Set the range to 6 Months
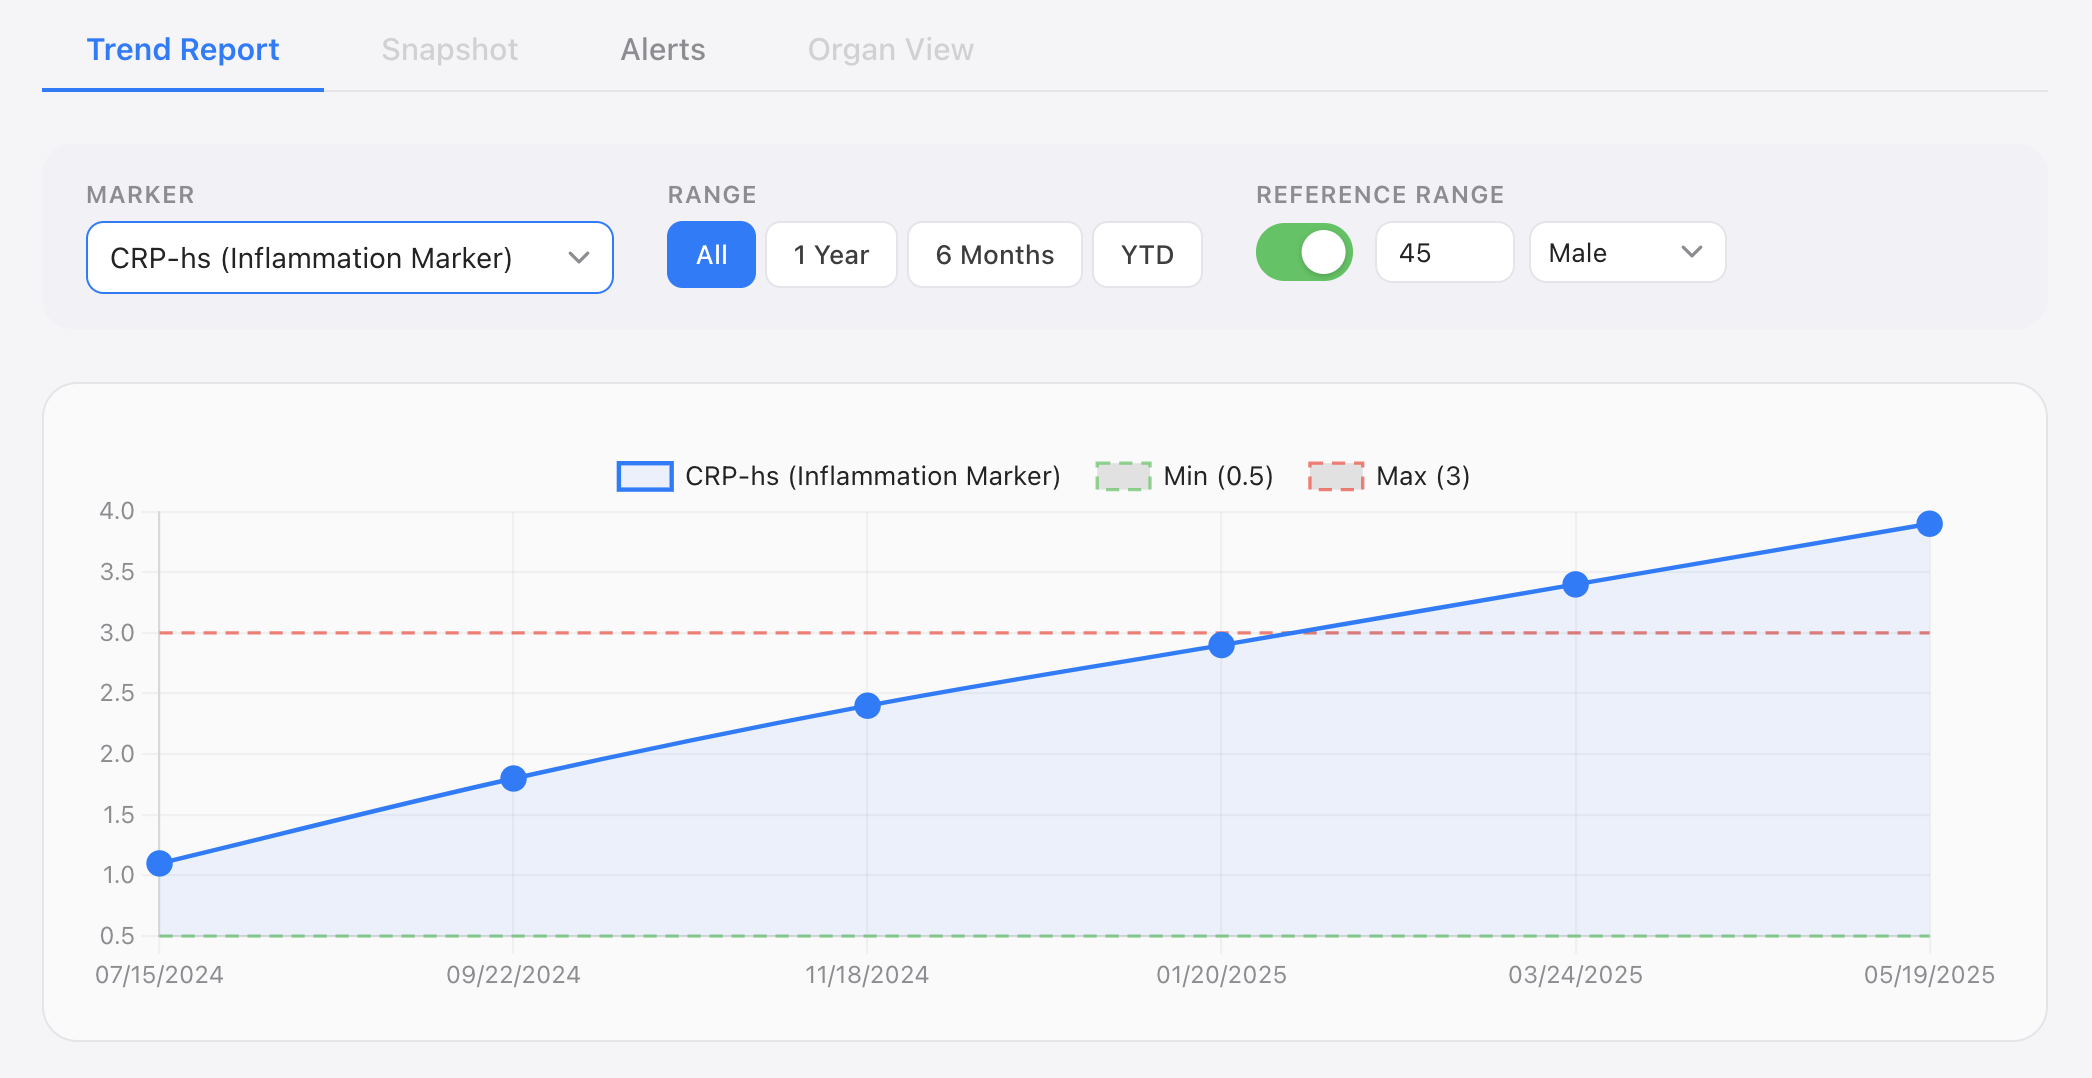 (x=995, y=255)
